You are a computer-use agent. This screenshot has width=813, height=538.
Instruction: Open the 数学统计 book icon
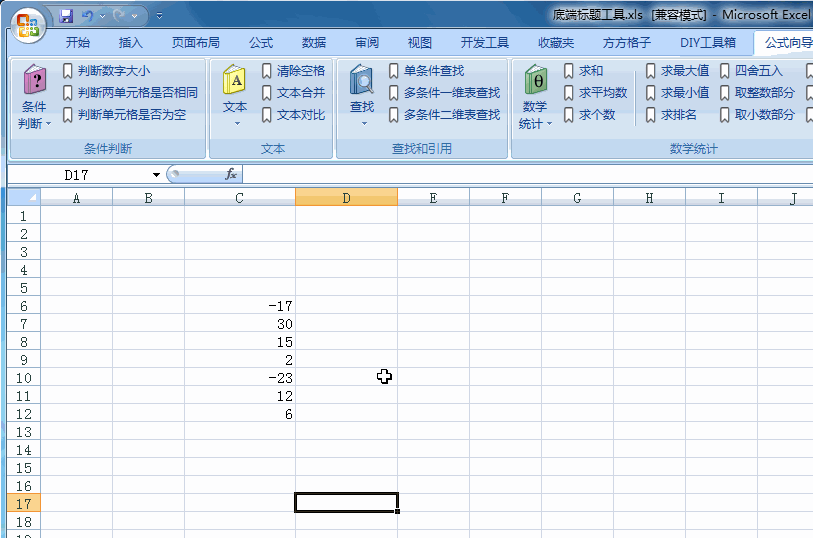(536, 81)
